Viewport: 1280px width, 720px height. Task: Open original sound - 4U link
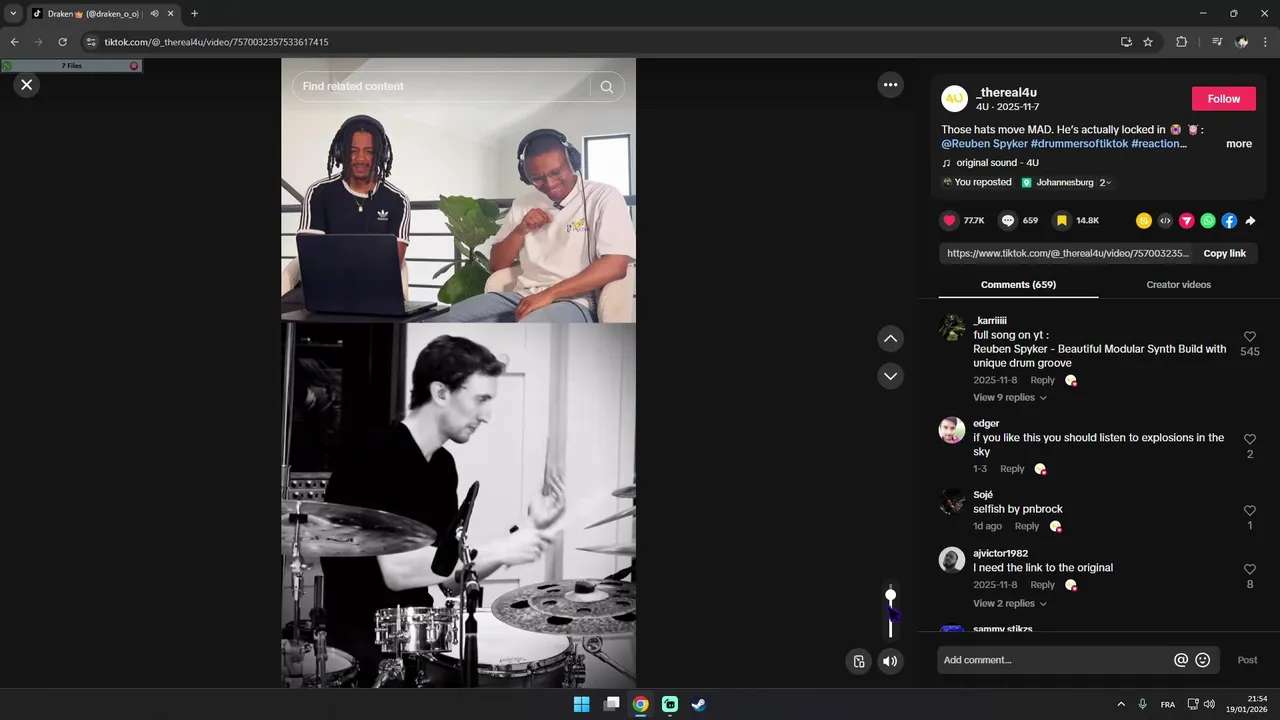[x=997, y=163]
